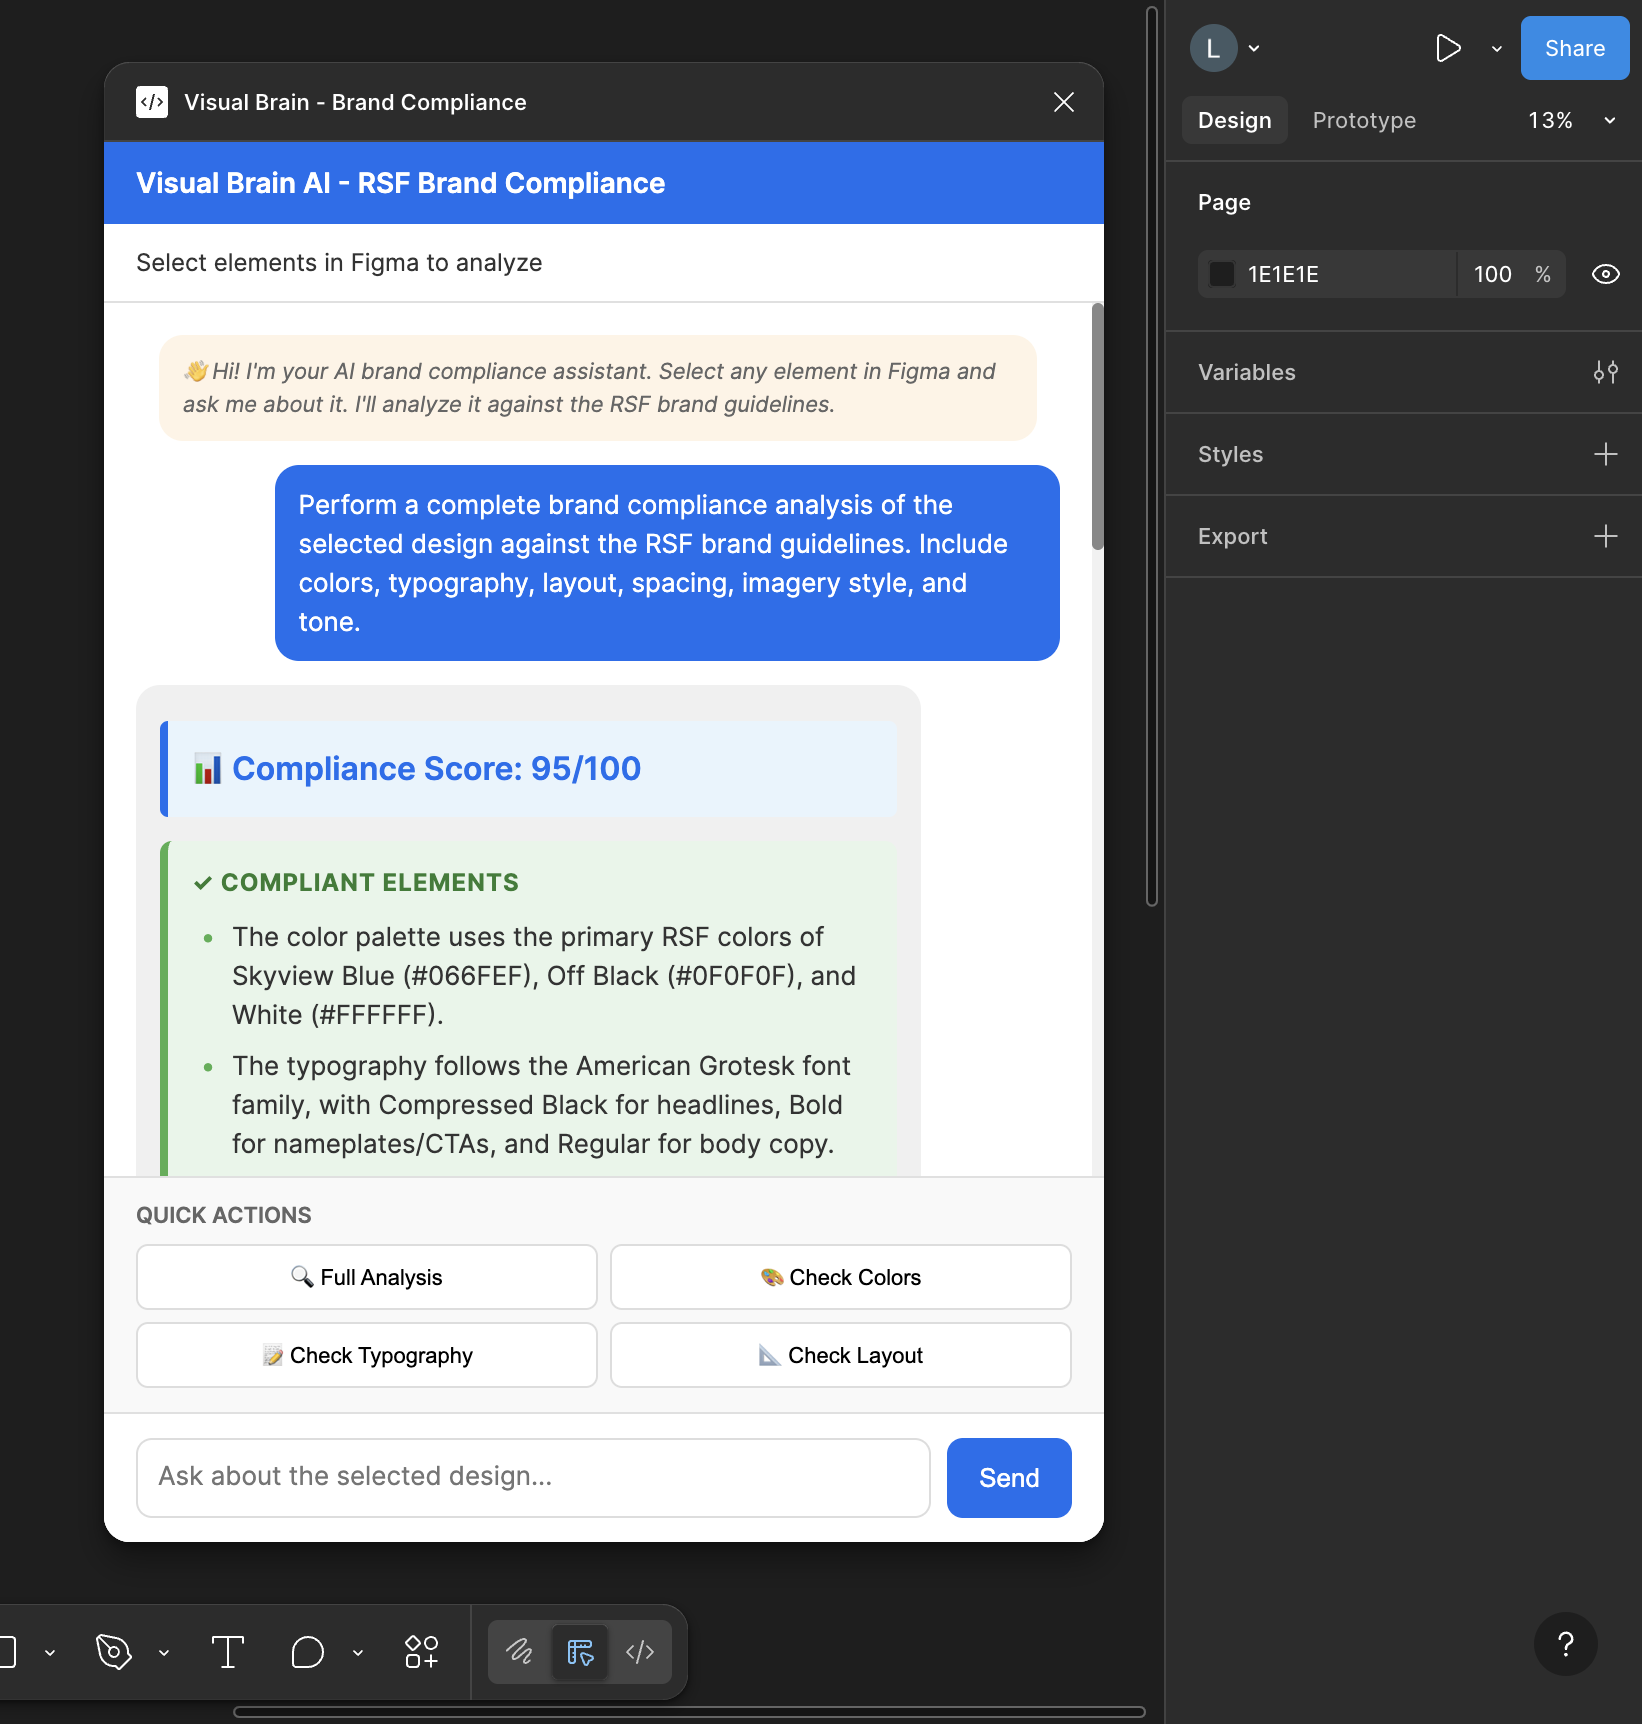Select the Pen tool in bottom toolbar
Screen dimensions: 1642x1724
point(113,1652)
